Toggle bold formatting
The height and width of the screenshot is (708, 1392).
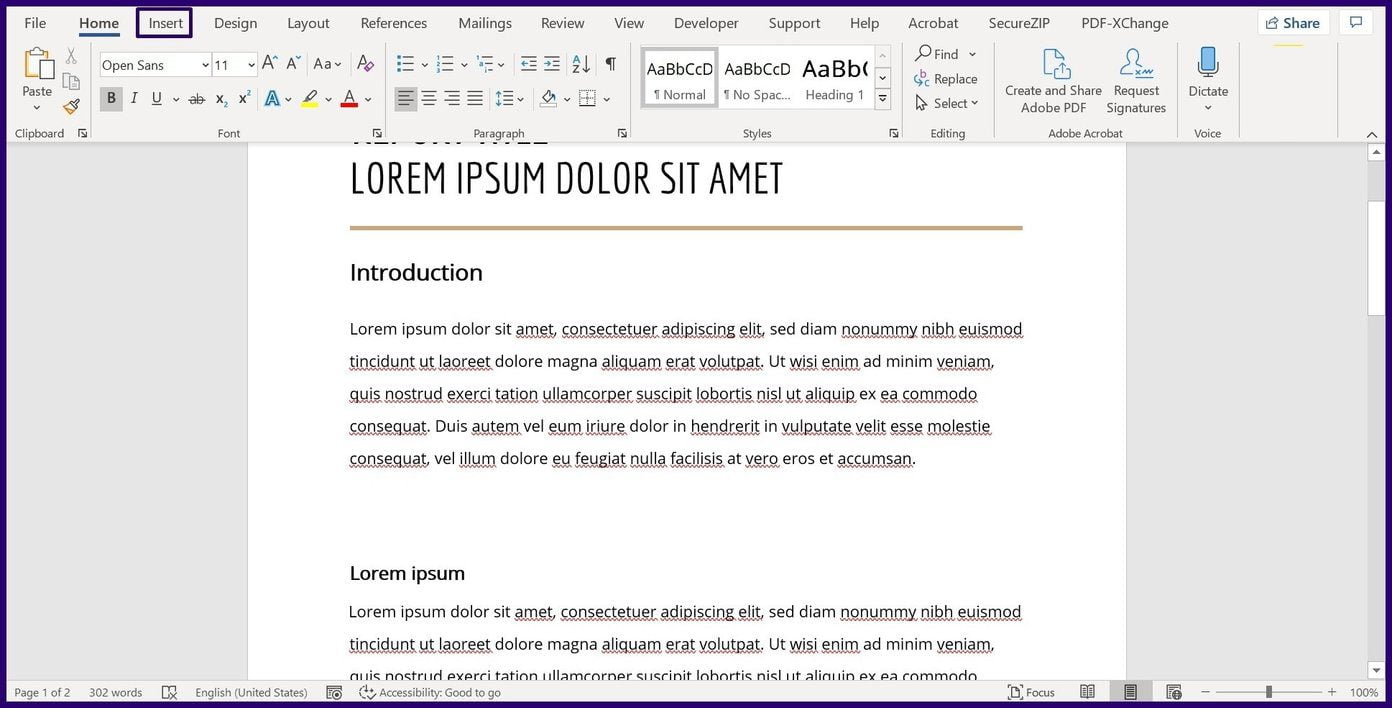pyautogui.click(x=111, y=98)
